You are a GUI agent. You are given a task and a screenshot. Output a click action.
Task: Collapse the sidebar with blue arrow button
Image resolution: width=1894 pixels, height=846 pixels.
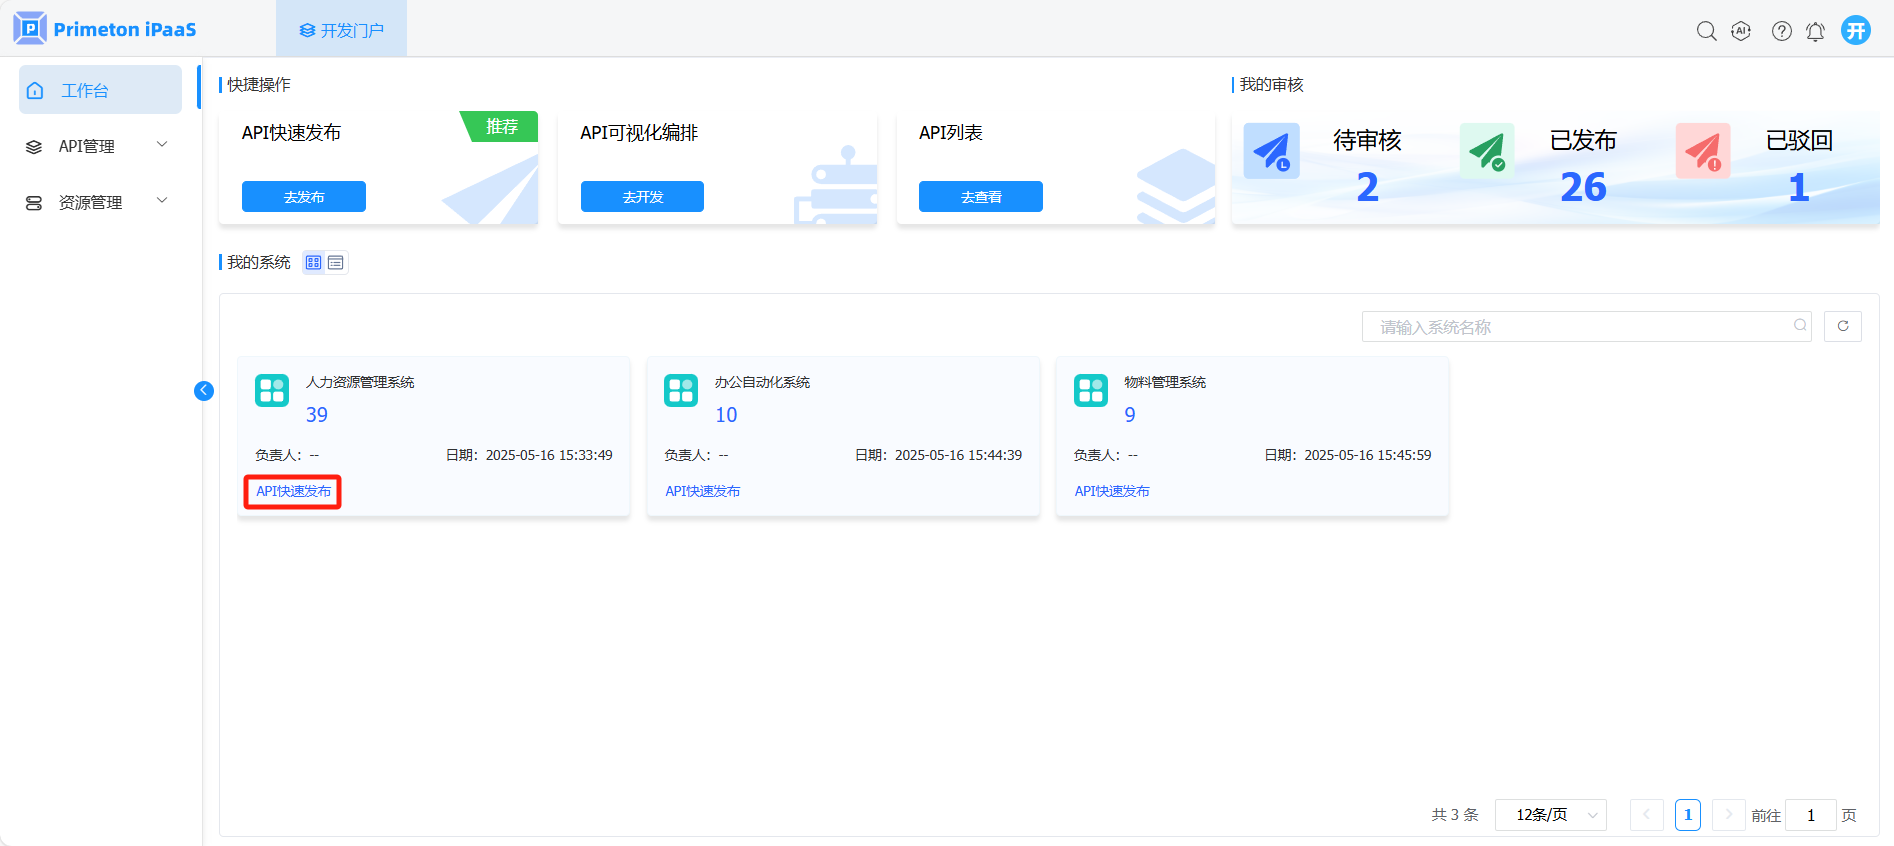(204, 391)
